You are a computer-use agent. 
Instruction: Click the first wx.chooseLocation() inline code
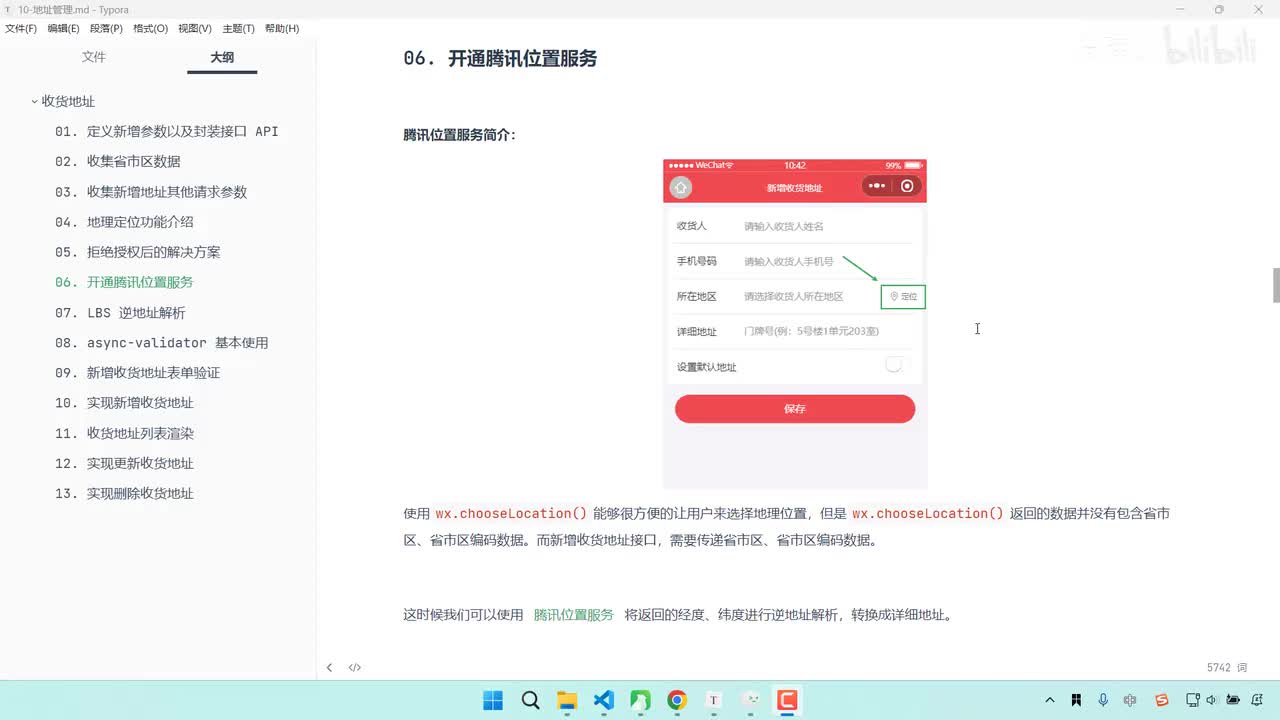[511, 514]
